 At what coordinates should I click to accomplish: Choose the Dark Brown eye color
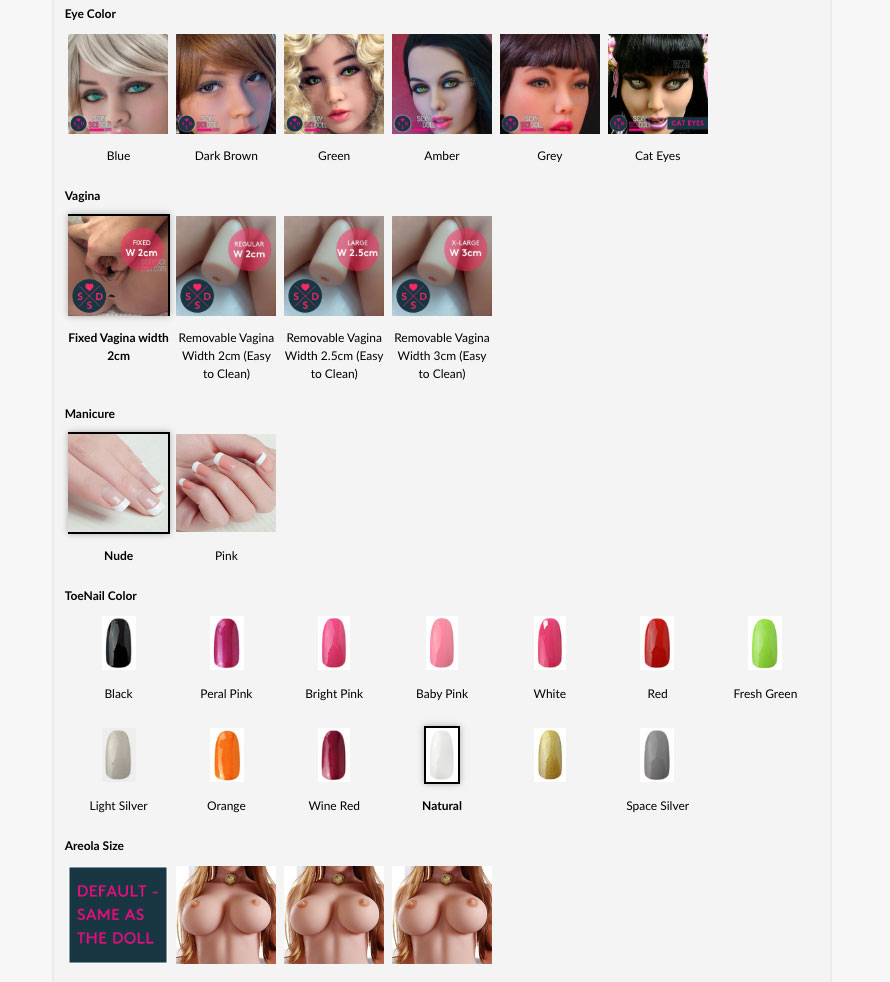tap(225, 84)
